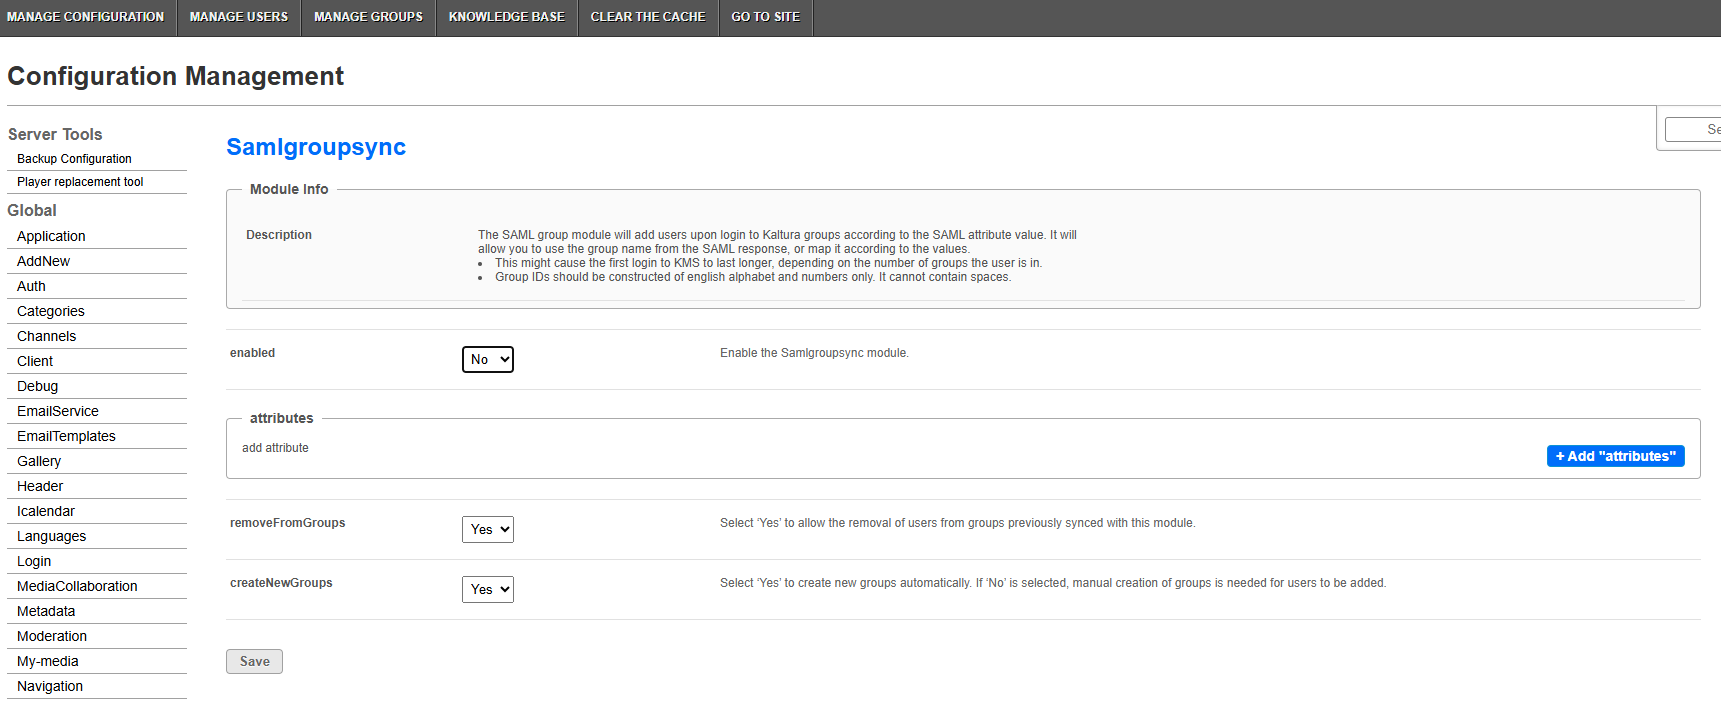Click the + Add "attributes" button
This screenshot has width=1721, height=701.
pyautogui.click(x=1615, y=456)
